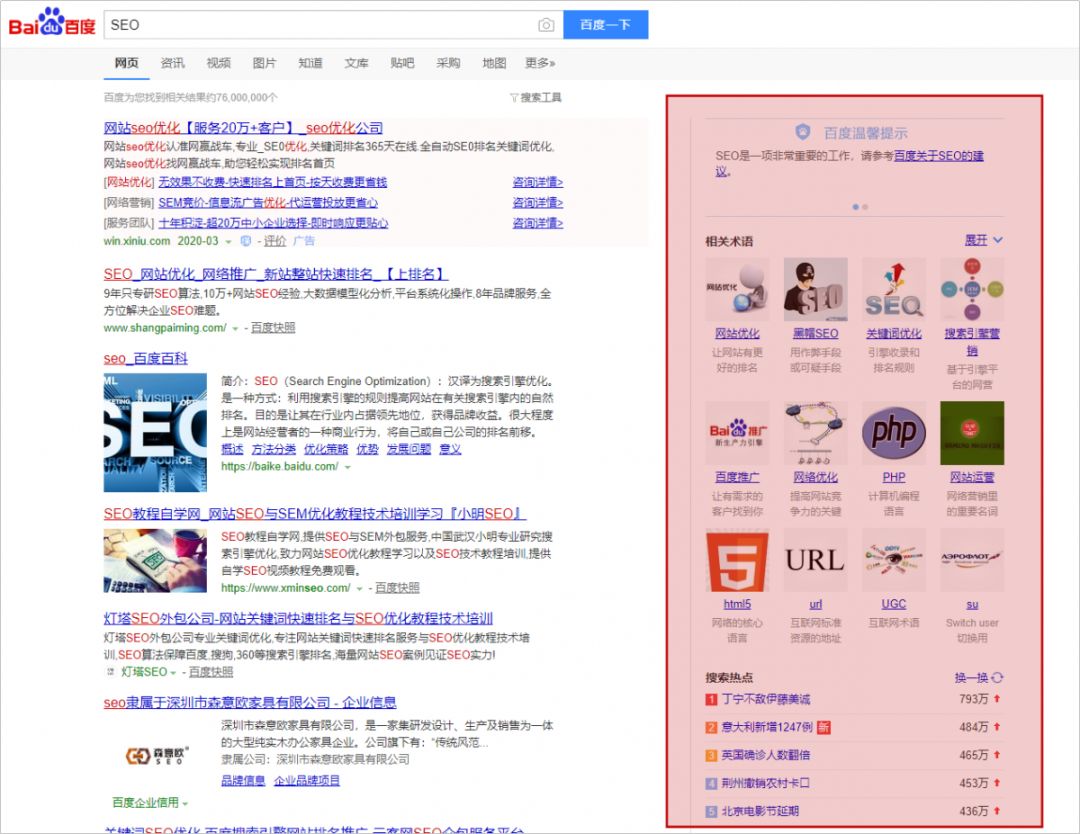Click the 百度一下 search button
This screenshot has width=1080, height=834.
coord(605,24)
